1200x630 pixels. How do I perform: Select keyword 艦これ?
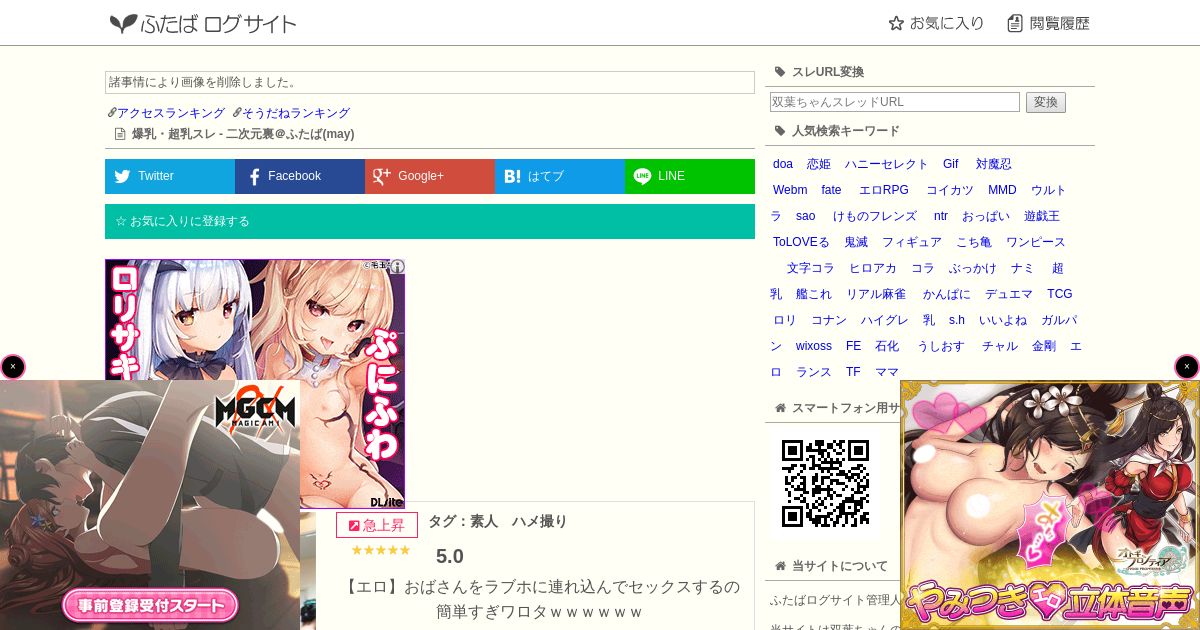click(814, 294)
